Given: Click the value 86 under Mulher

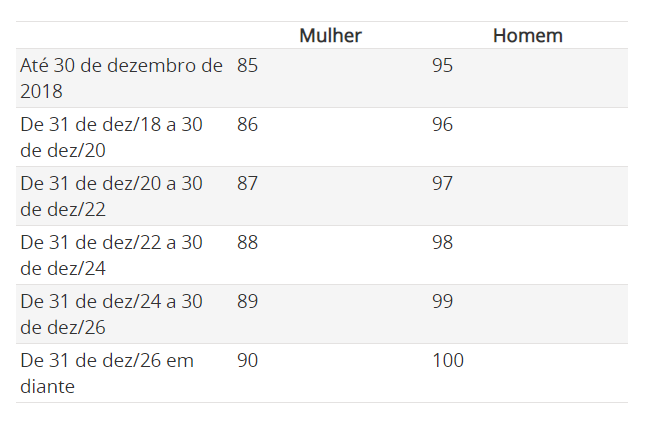Looking at the screenshot, I should pos(247,124).
